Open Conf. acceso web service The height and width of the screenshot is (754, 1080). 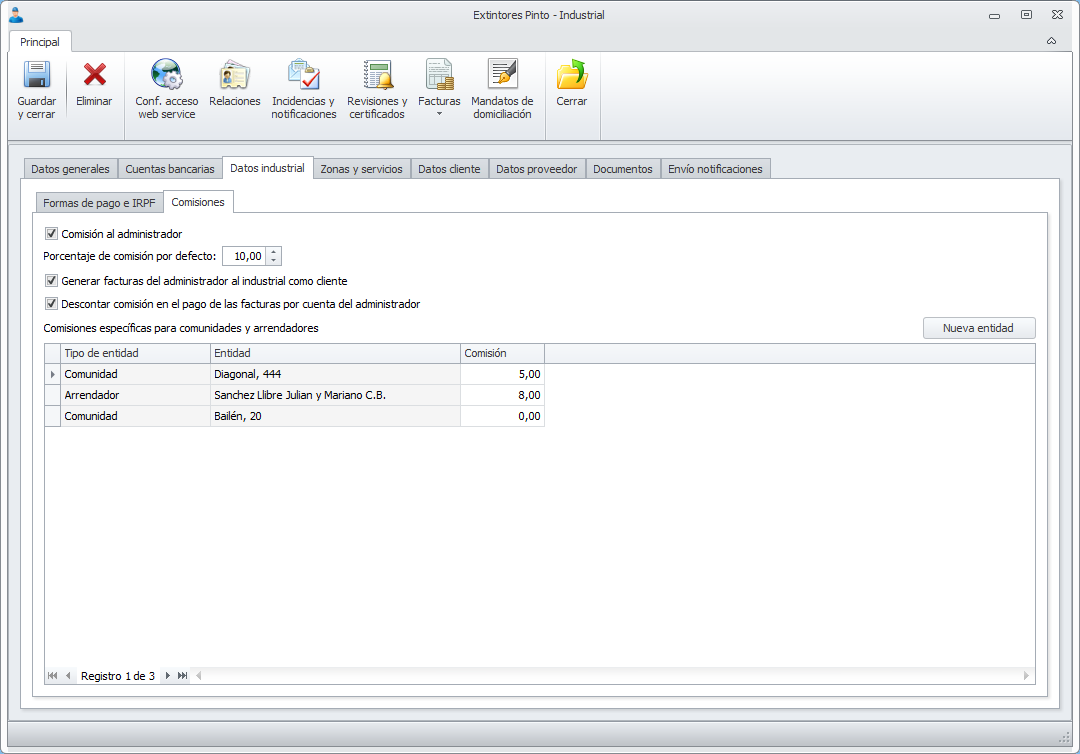pos(167,90)
